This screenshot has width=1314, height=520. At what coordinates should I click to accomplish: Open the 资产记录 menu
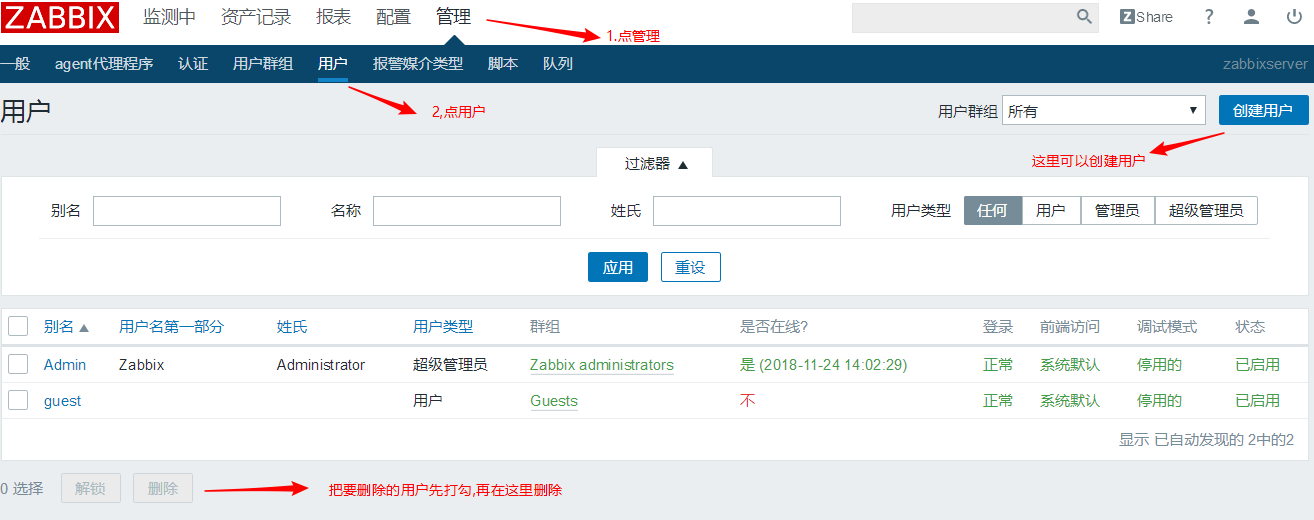point(256,17)
